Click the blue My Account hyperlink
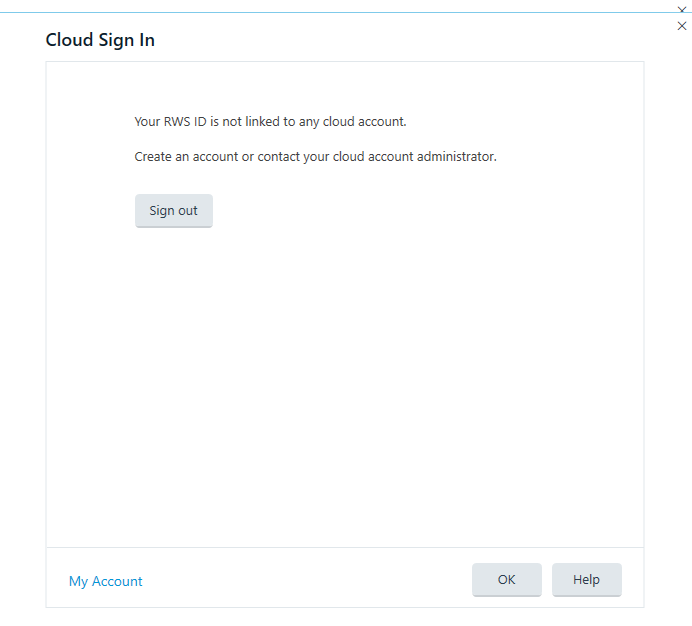 coord(105,581)
